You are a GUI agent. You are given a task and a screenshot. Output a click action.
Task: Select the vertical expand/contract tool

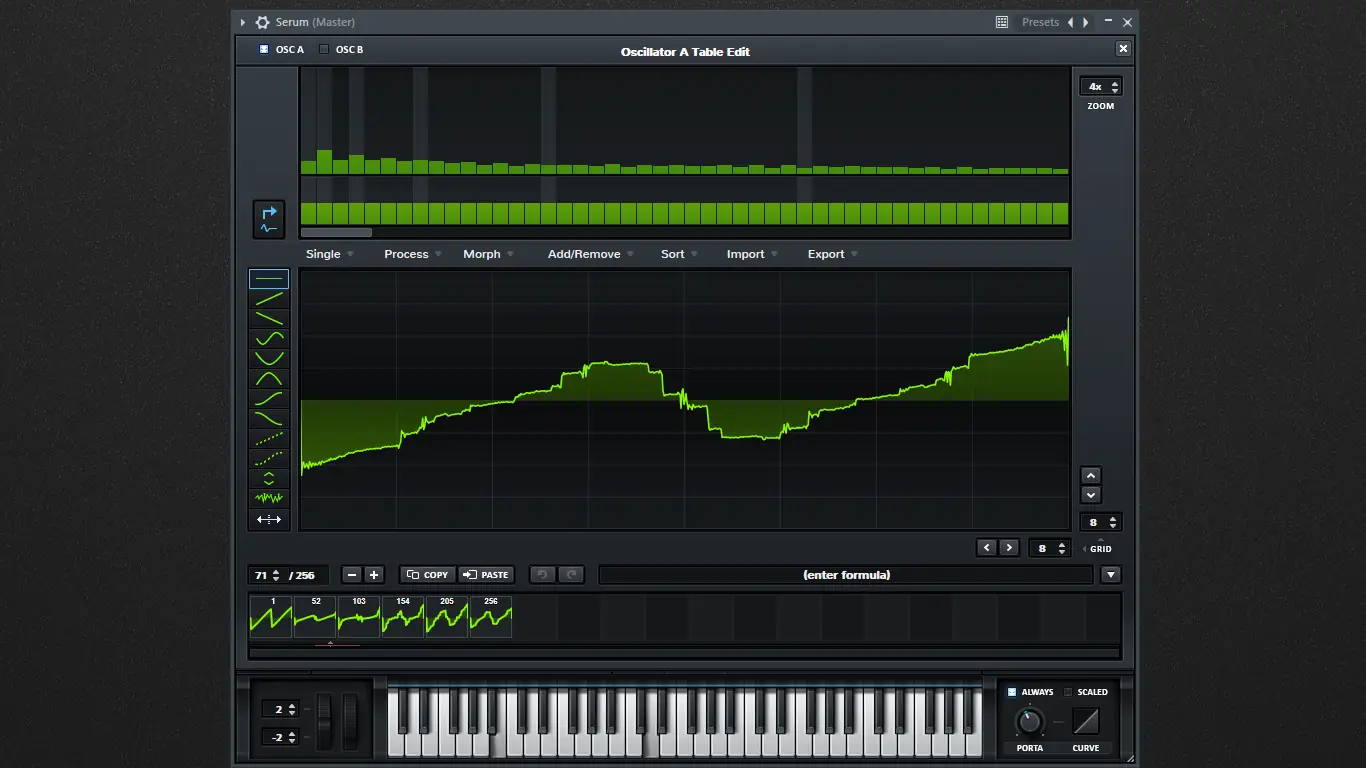[x=268, y=478]
